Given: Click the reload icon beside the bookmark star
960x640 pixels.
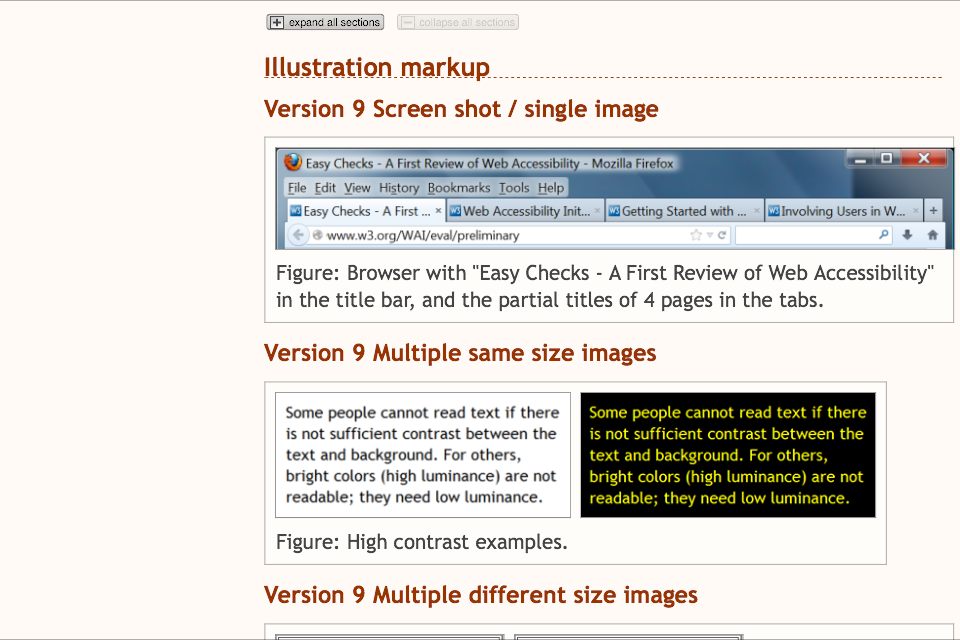Looking at the screenshot, I should pyautogui.click(x=722, y=236).
